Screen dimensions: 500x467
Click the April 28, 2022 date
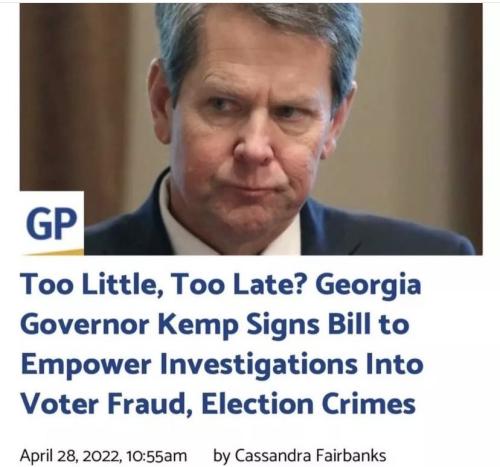coord(70,456)
